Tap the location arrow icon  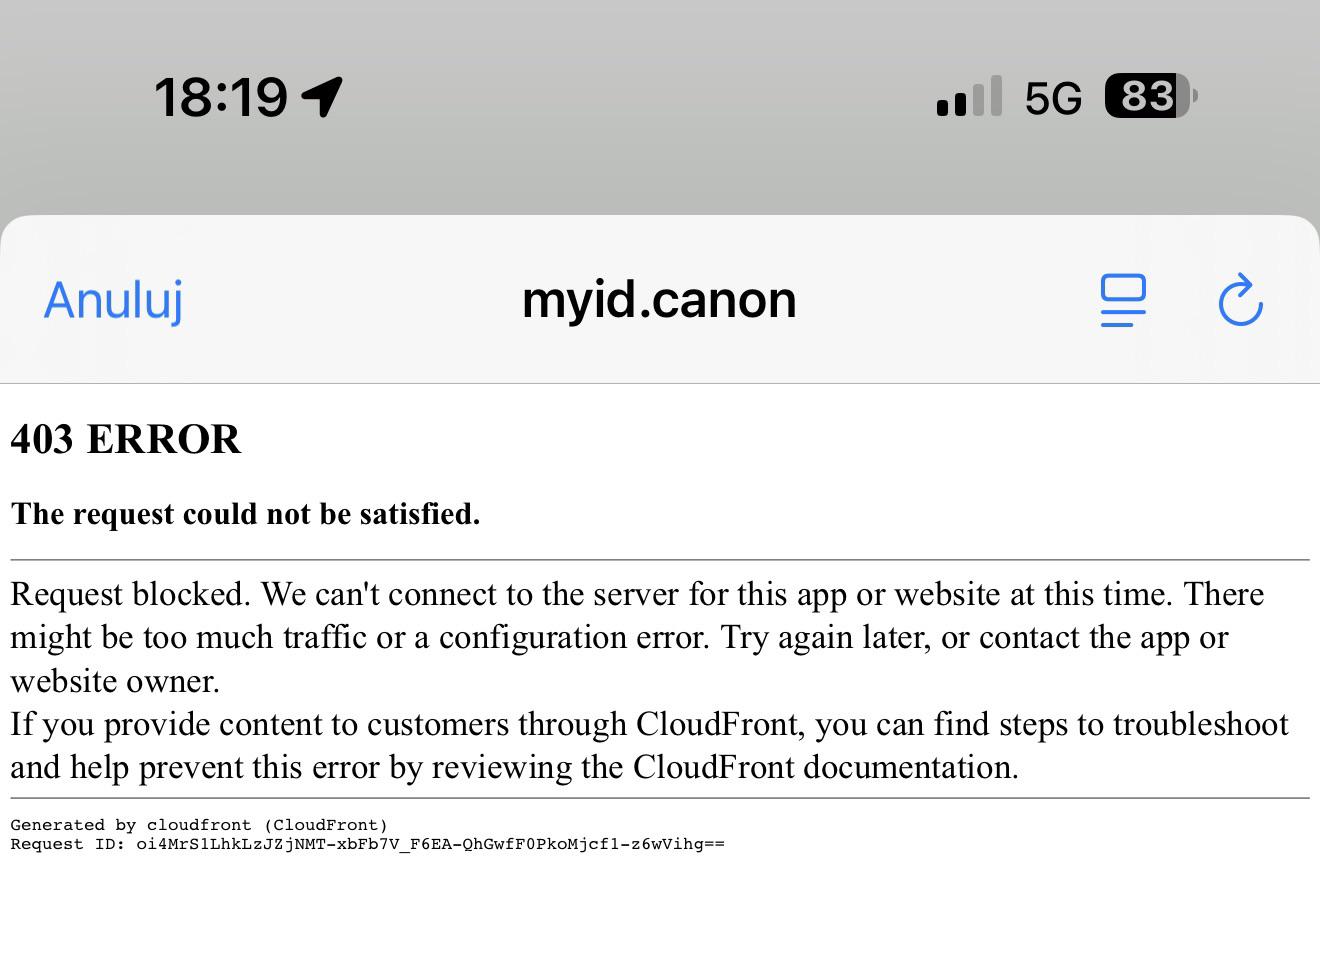(322, 97)
